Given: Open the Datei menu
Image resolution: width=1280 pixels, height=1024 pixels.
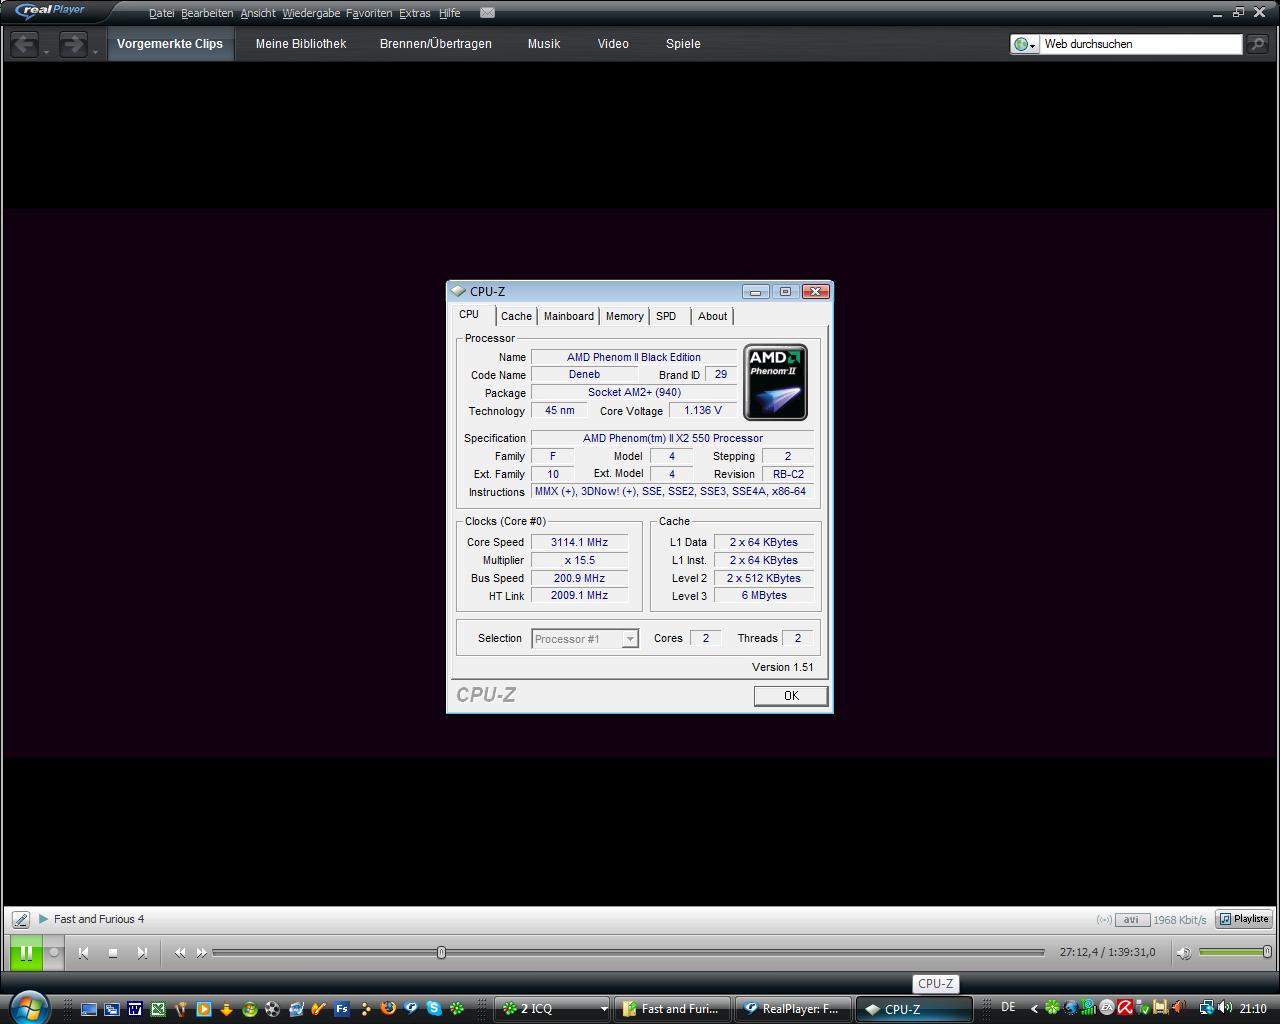Looking at the screenshot, I should [x=161, y=13].
